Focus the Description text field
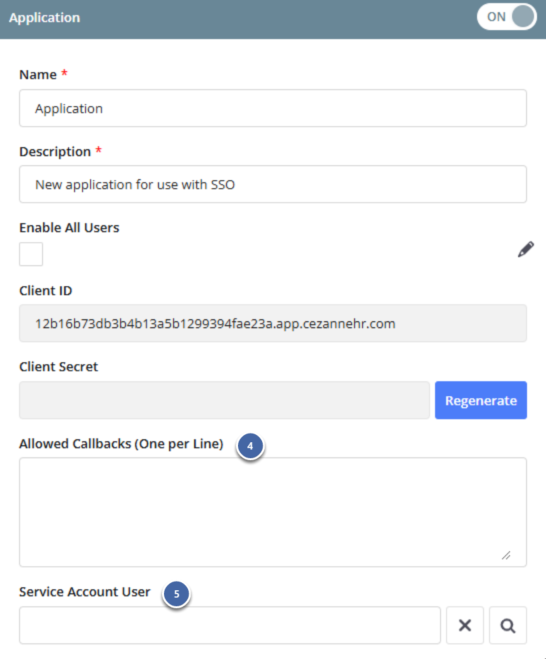Screen dimensions: 546x659 [273, 184]
